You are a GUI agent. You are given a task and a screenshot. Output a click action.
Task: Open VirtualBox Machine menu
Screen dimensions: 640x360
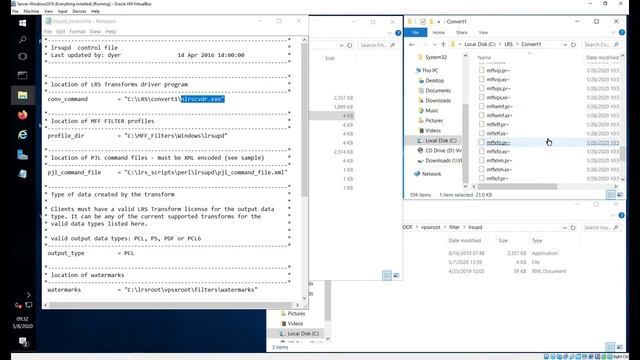31,11
